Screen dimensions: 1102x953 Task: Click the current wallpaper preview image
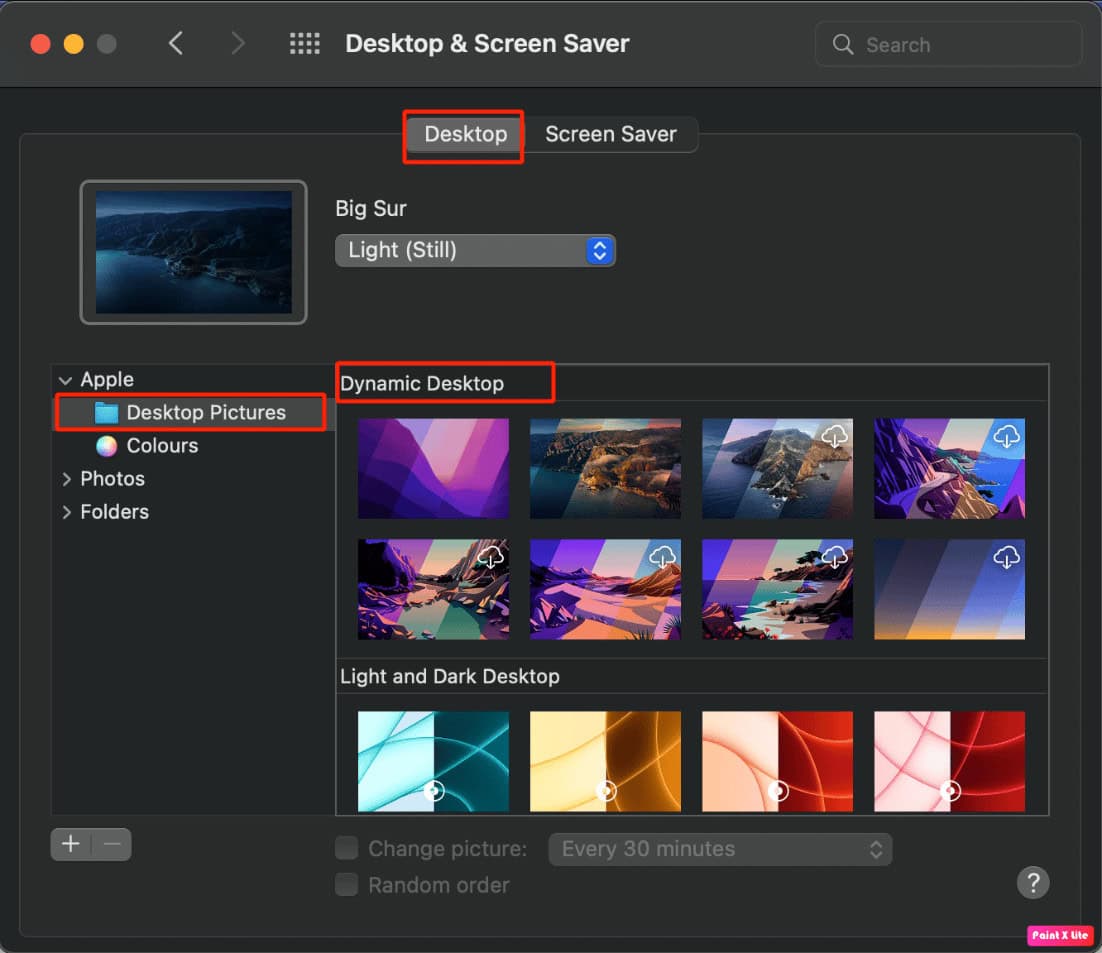pos(193,252)
